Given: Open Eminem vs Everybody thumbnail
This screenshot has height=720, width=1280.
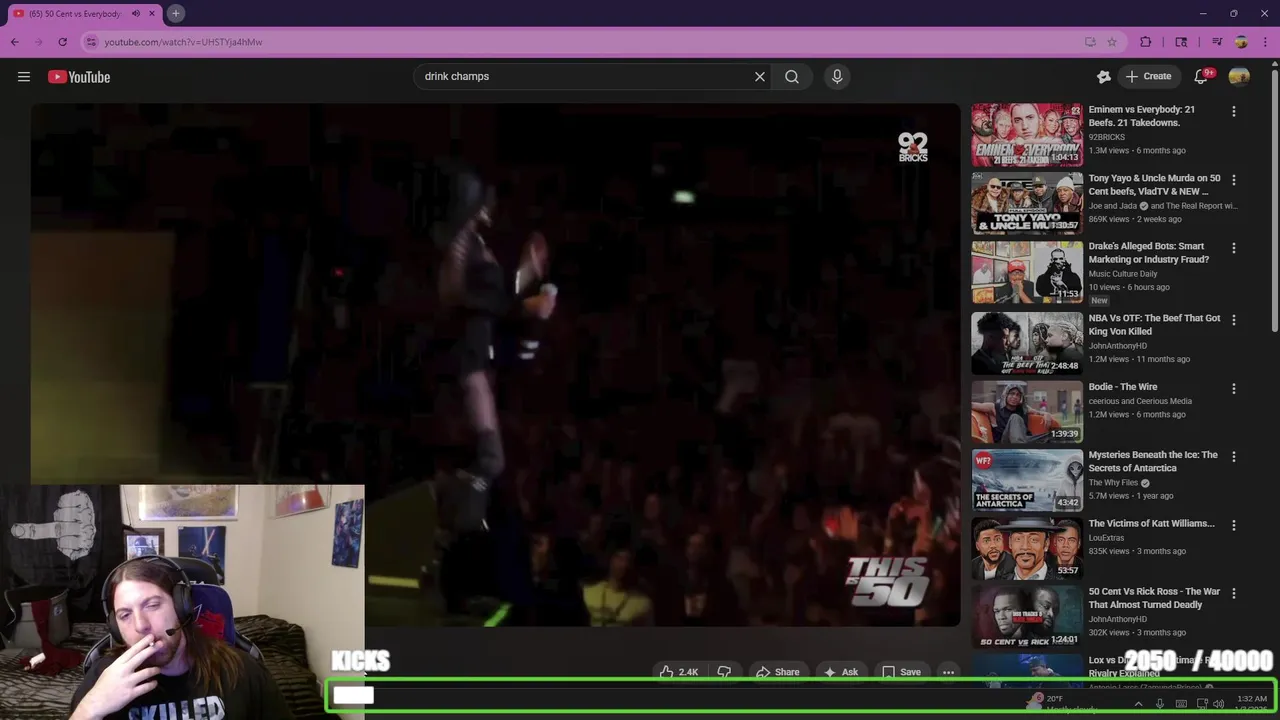Looking at the screenshot, I should 1027,134.
